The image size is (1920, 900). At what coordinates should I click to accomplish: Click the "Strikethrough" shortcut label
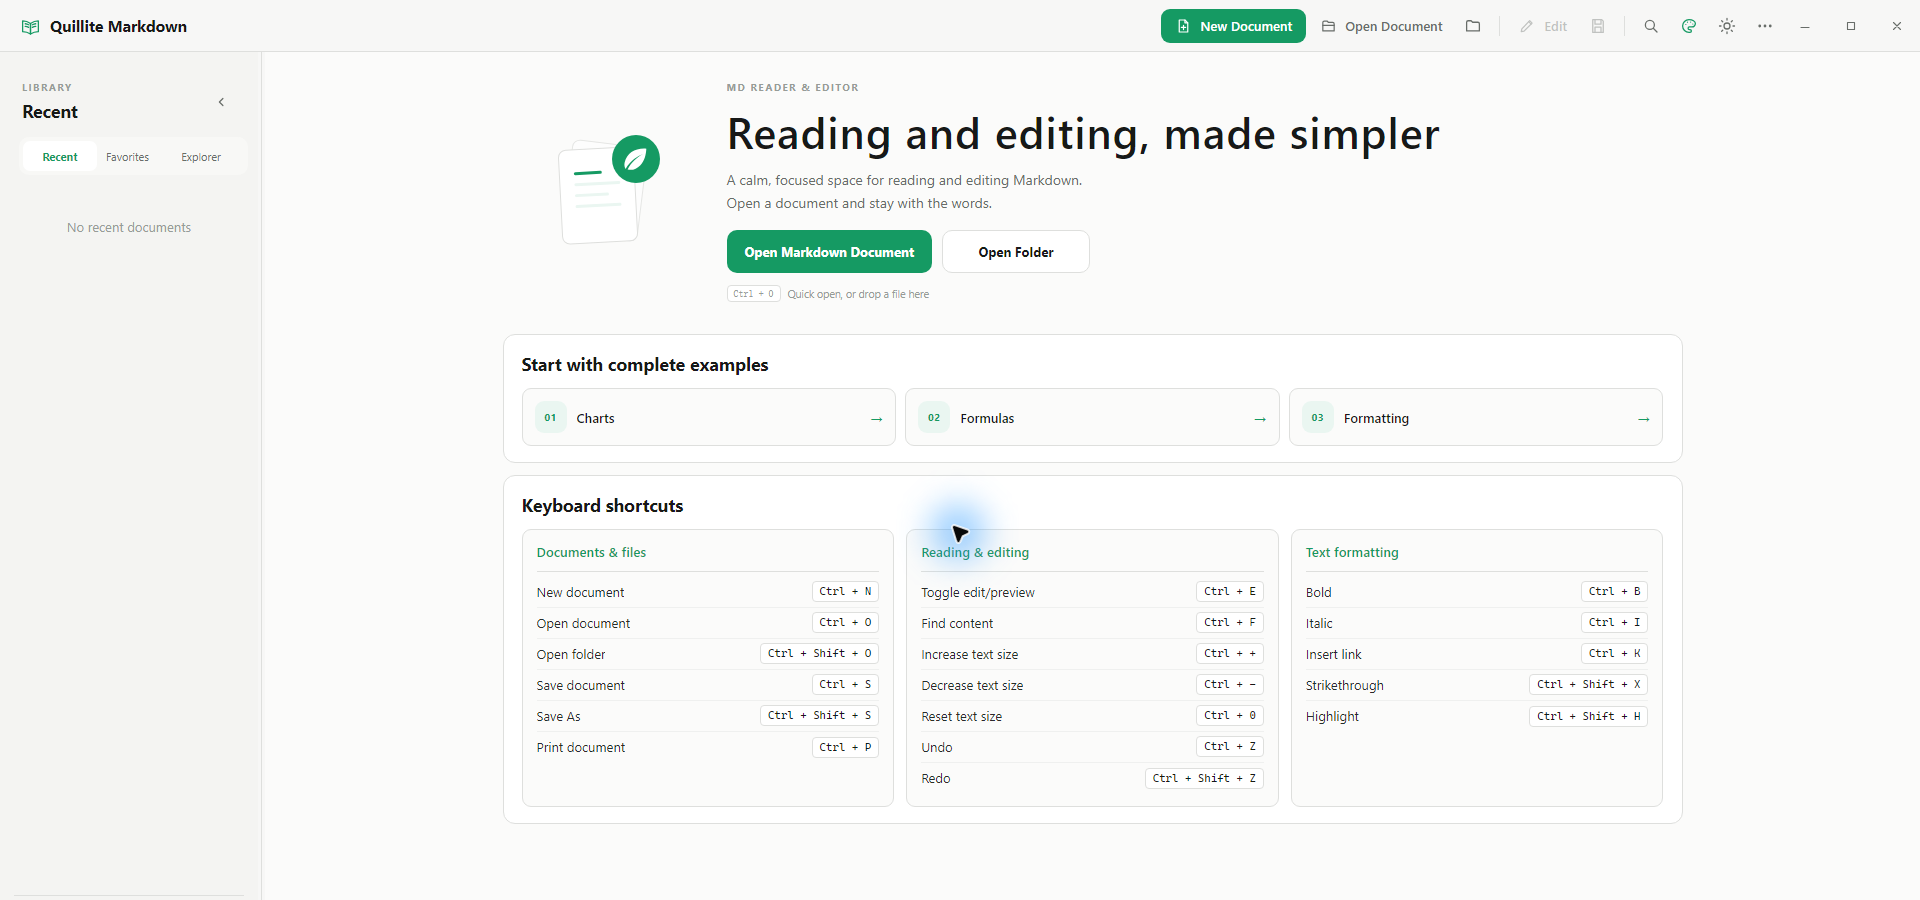(1345, 686)
